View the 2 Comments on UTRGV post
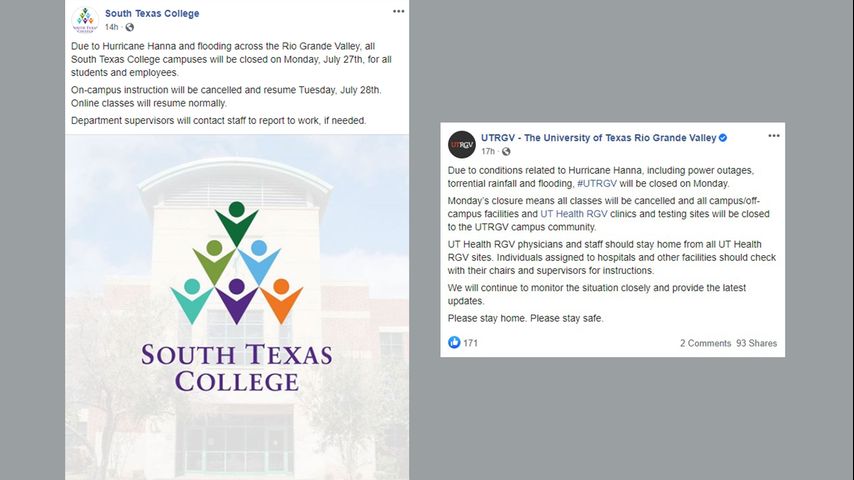The image size is (854, 480). [x=705, y=343]
